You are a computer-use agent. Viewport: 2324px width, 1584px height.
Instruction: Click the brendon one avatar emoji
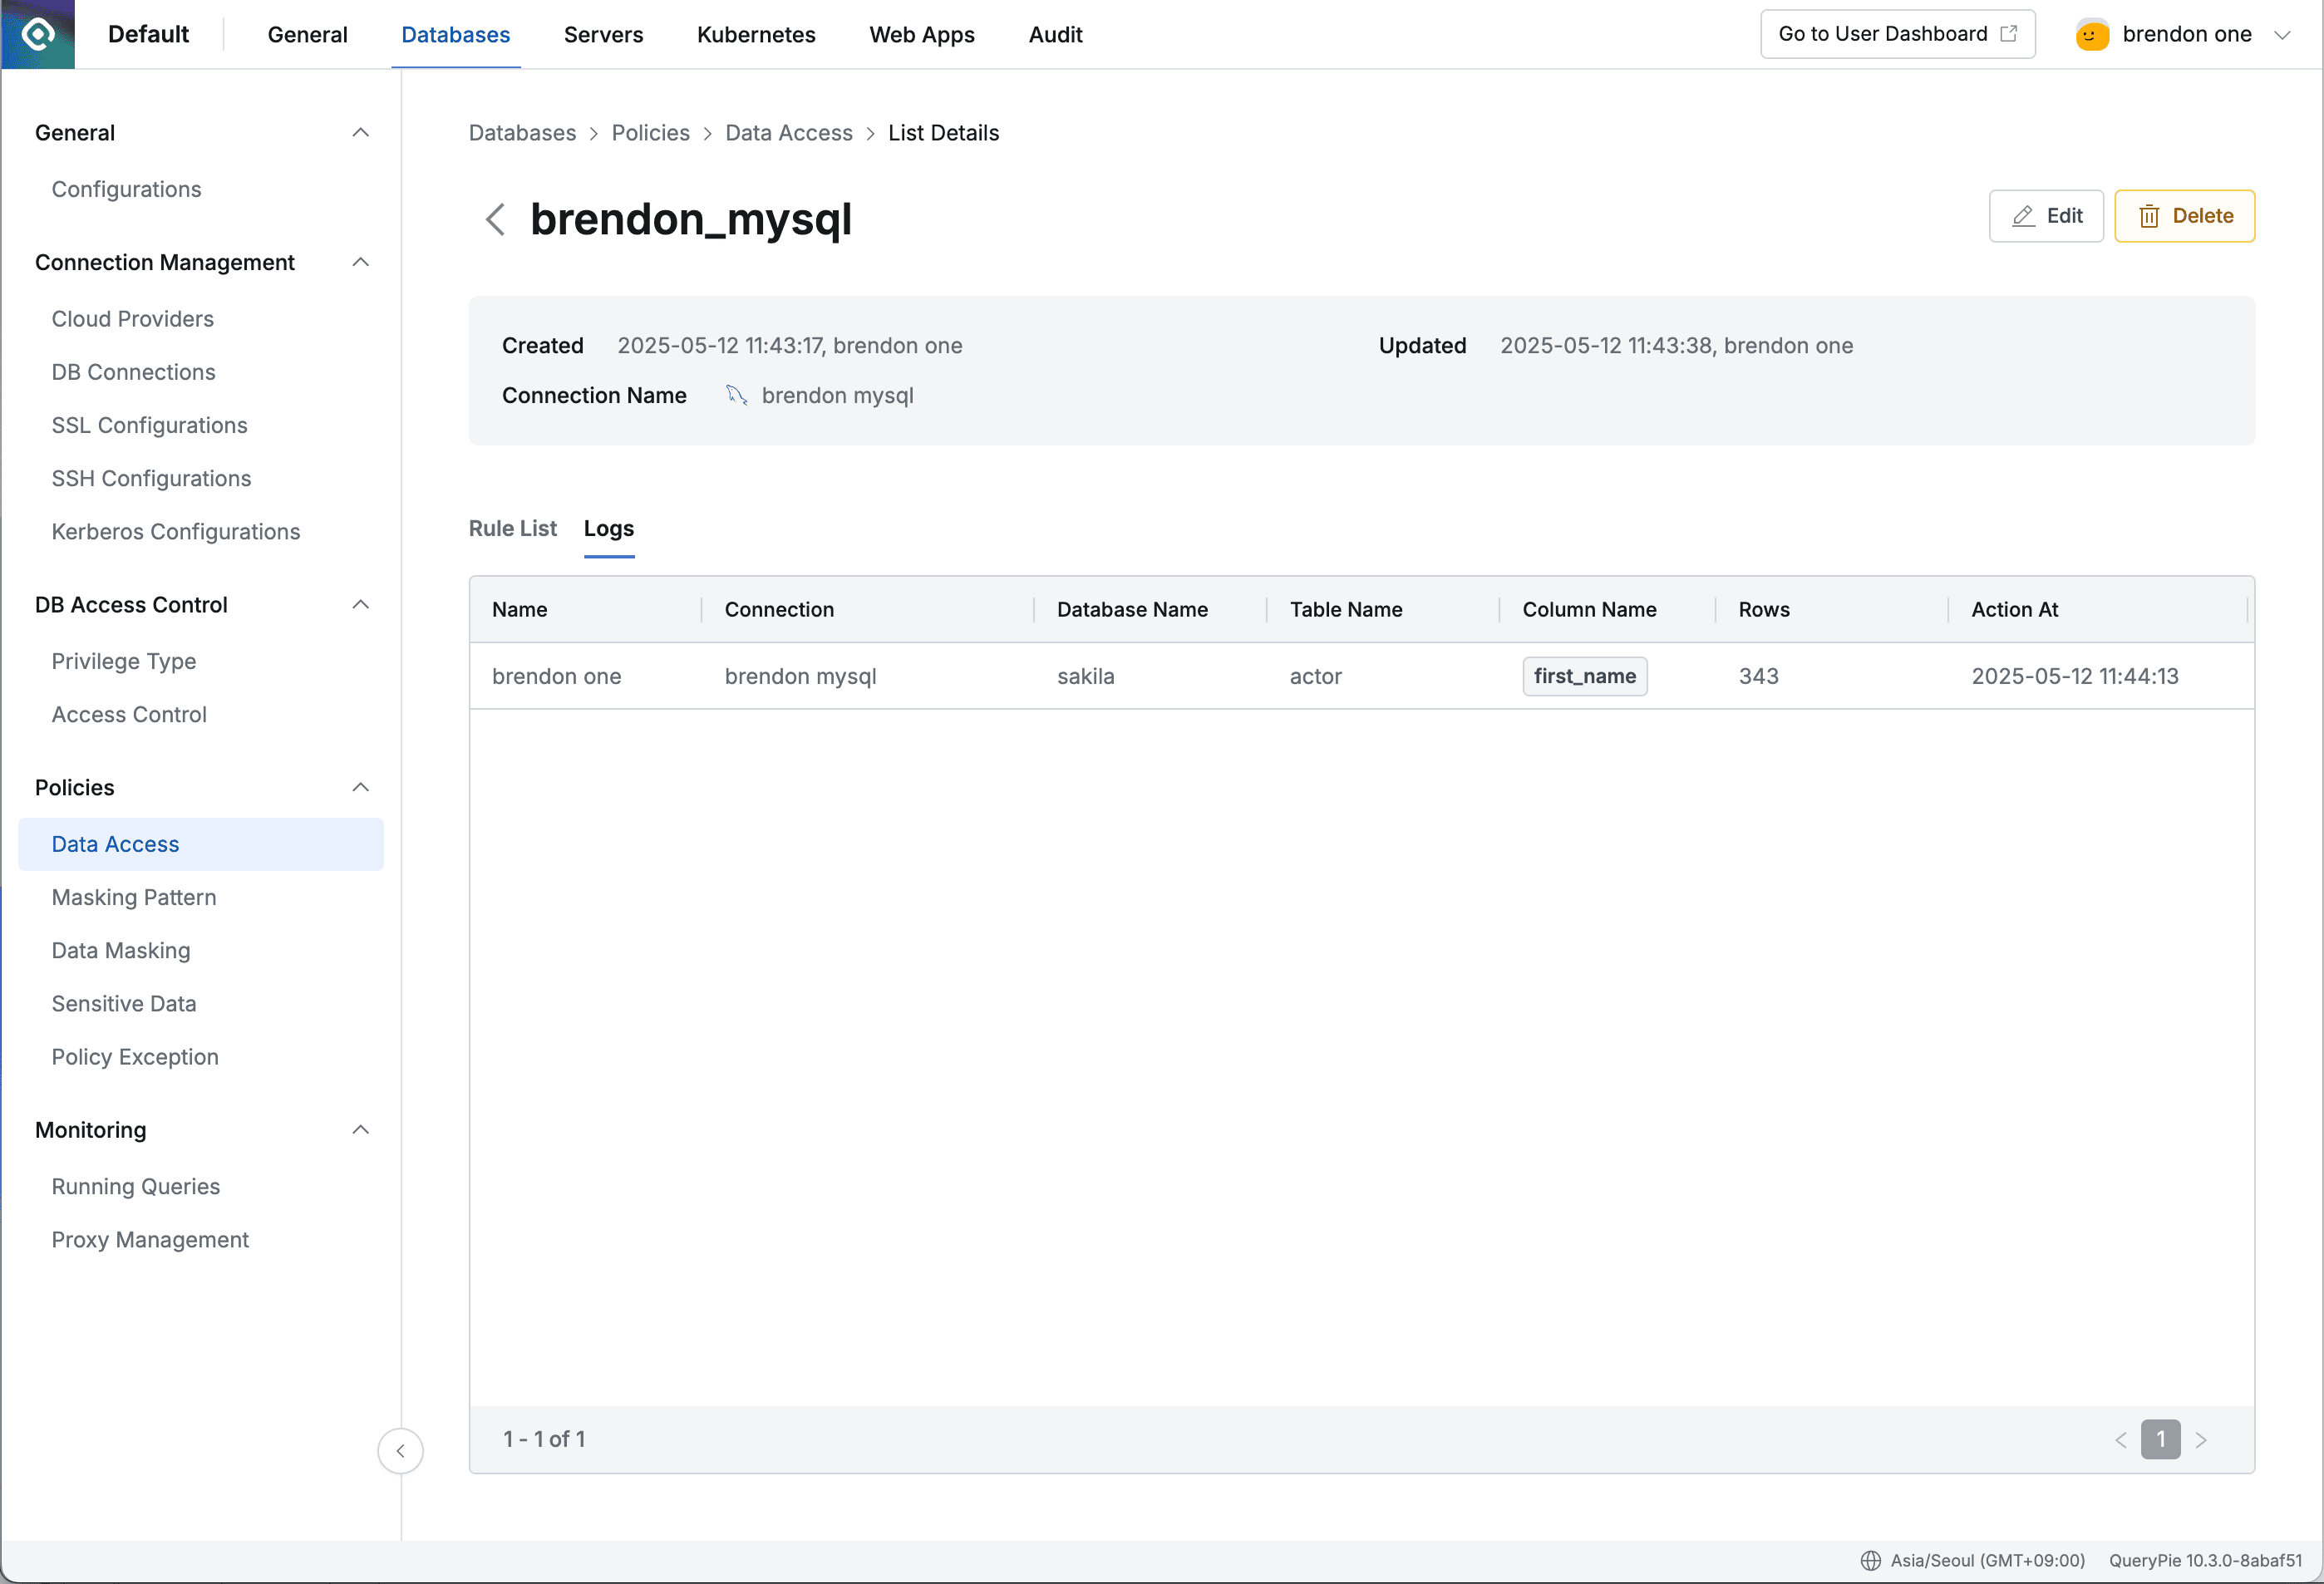(x=2091, y=33)
